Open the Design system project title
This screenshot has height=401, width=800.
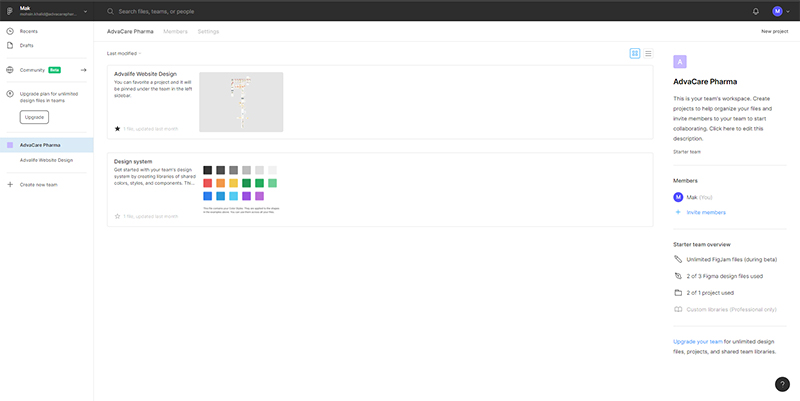(x=133, y=162)
